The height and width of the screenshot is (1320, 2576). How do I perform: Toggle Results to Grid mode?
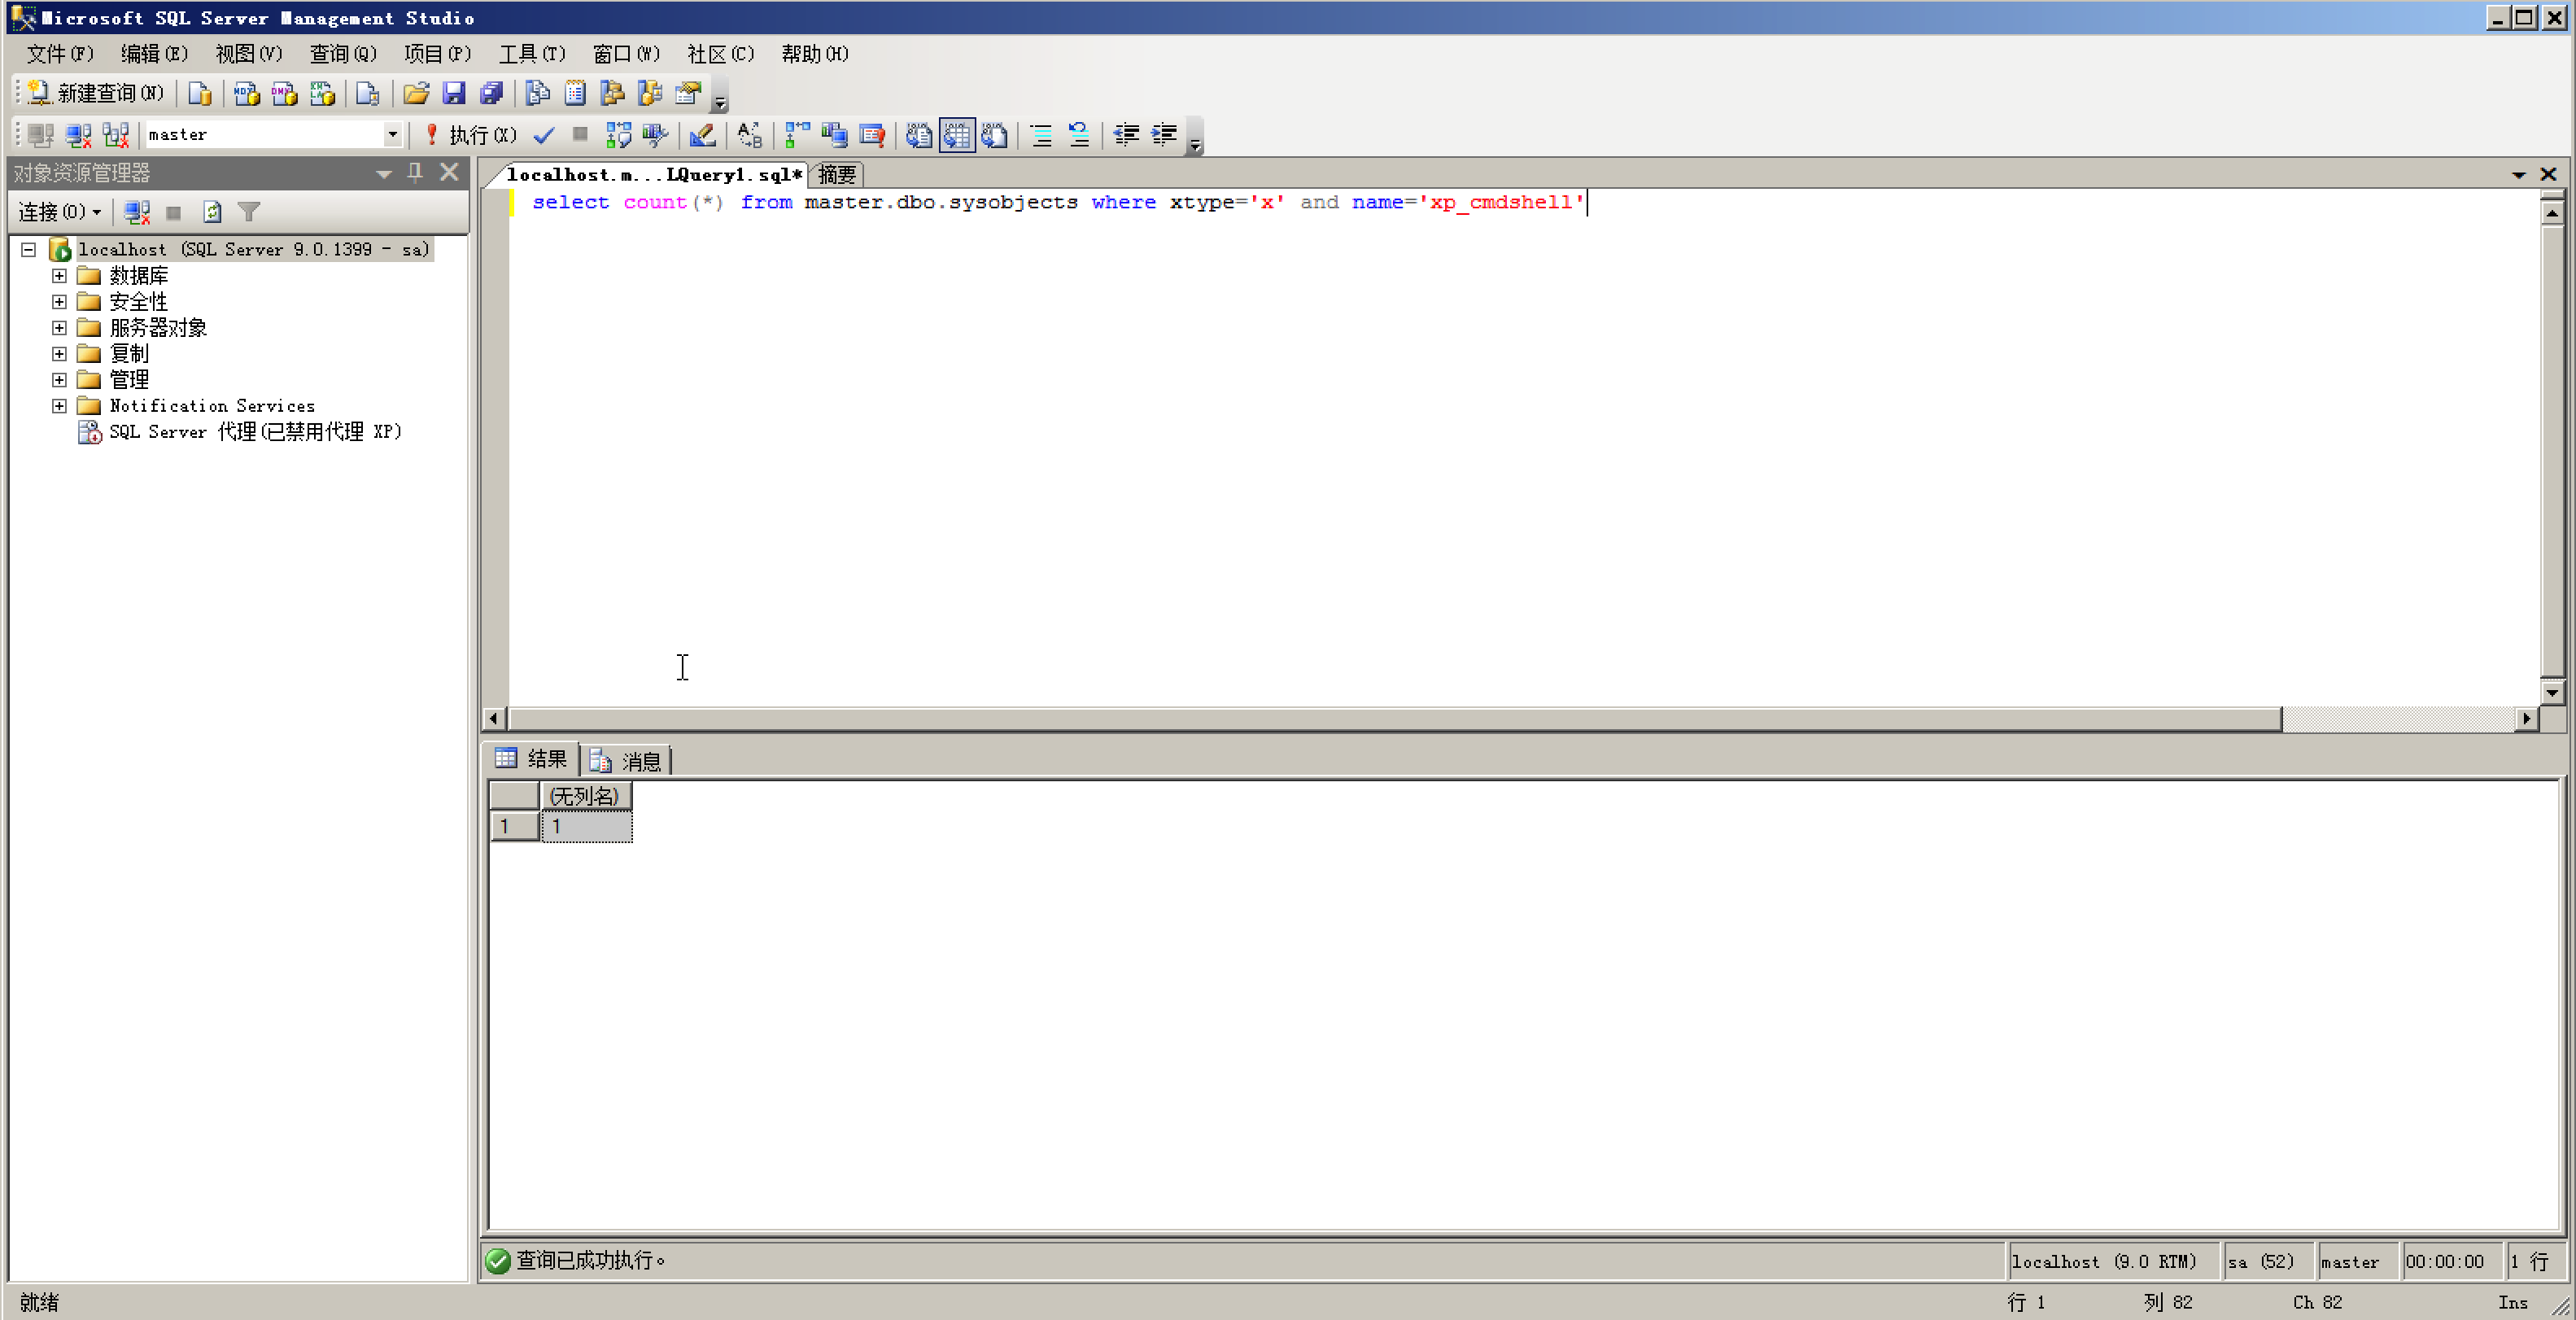[956, 135]
